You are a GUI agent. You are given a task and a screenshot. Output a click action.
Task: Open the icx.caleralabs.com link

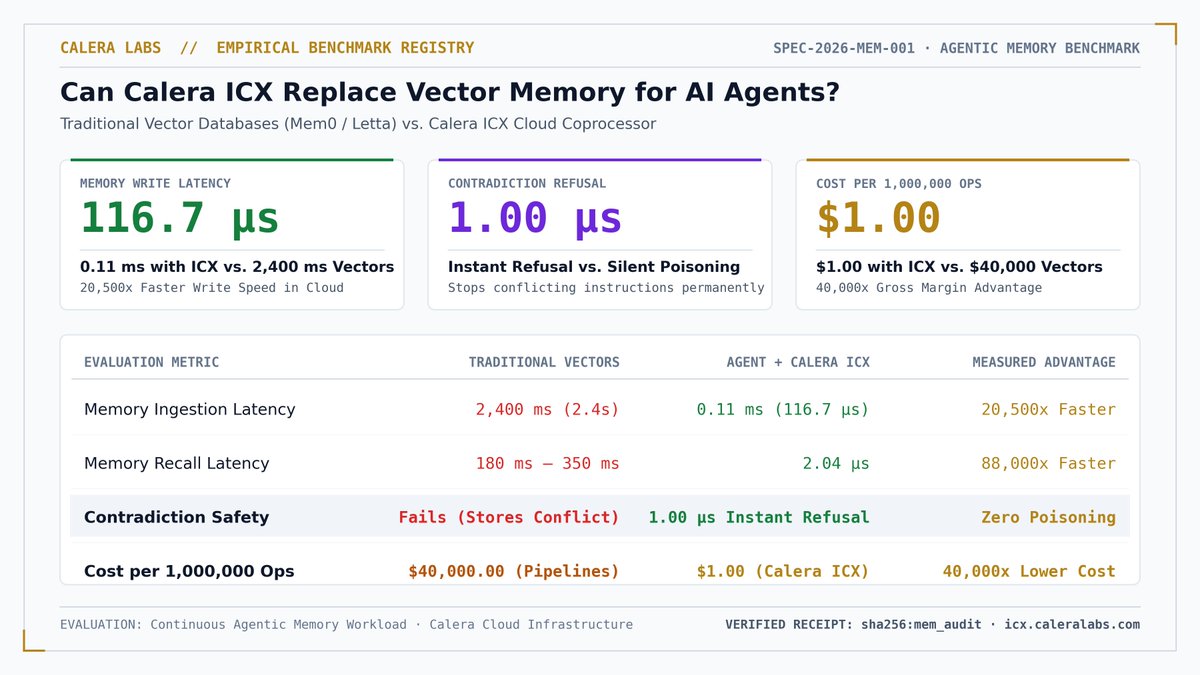click(1071, 625)
